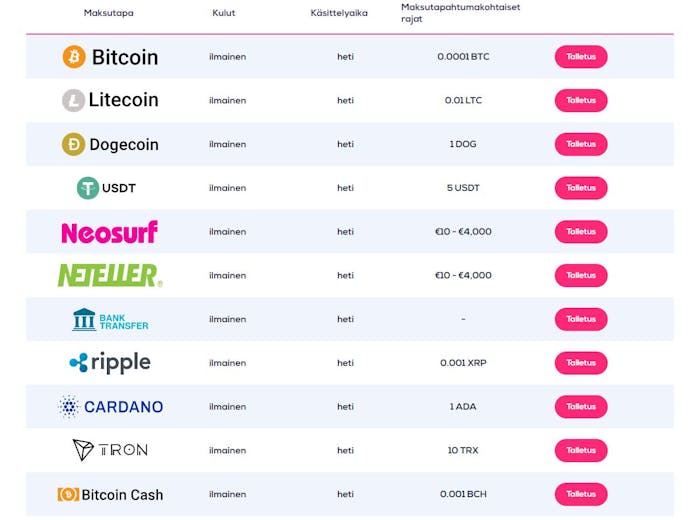Click the green Neteller logo

(x=110, y=275)
